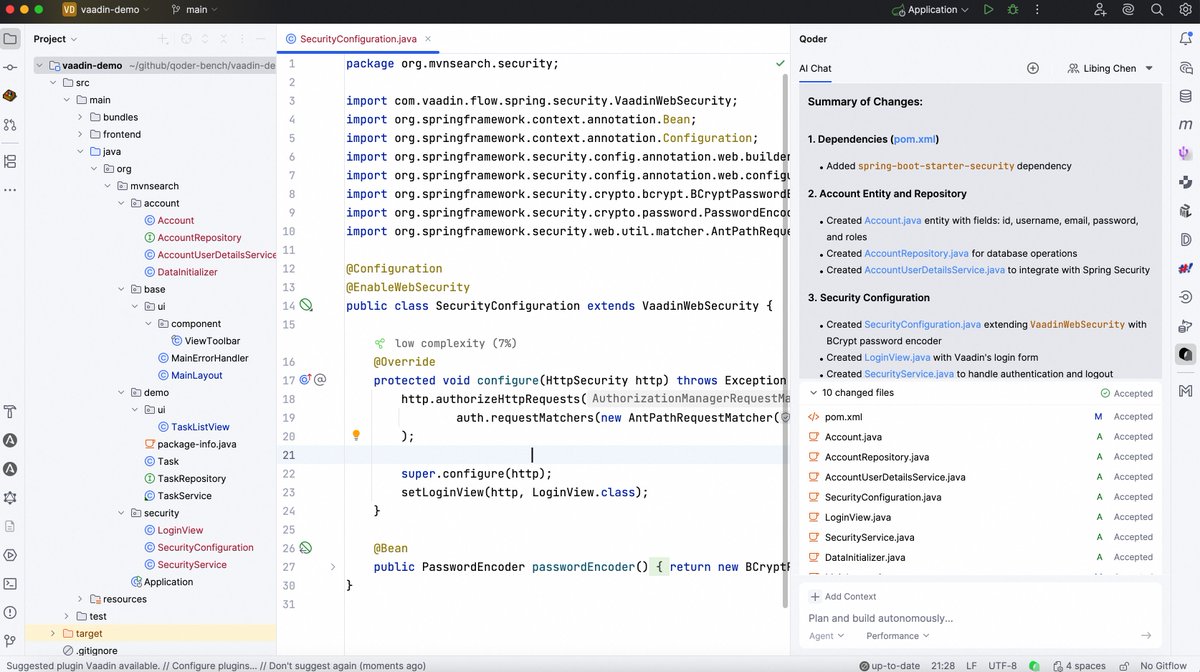Image resolution: width=1200 pixels, height=672 pixels.
Task: Click the editor vertical scrollbar
Action: [786, 340]
